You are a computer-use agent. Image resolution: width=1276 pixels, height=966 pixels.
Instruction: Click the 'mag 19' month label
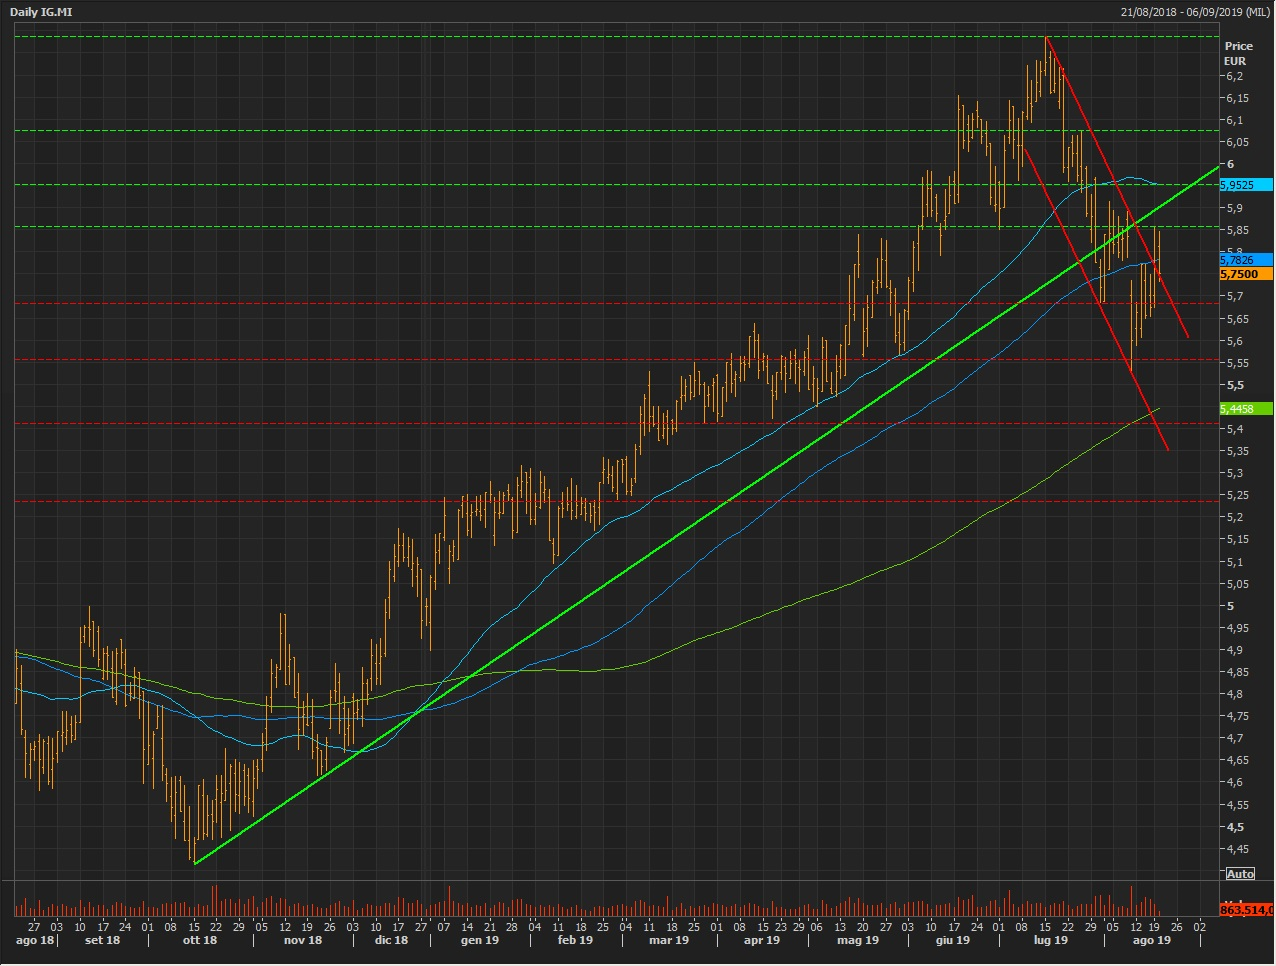tap(857, 940)
